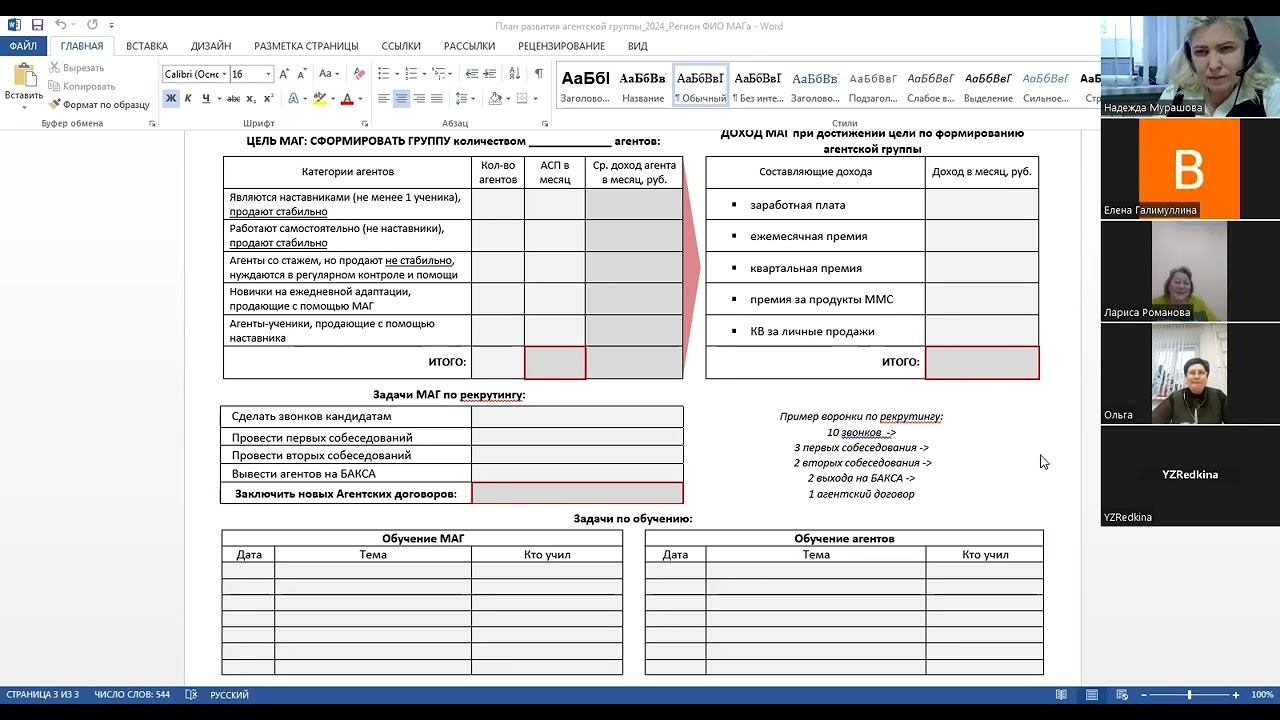Image resolution: width=1280 pixels, height=720 pixels.
Task: Toggle strikethrough (abc) formatting
Action: click(233, 98)
